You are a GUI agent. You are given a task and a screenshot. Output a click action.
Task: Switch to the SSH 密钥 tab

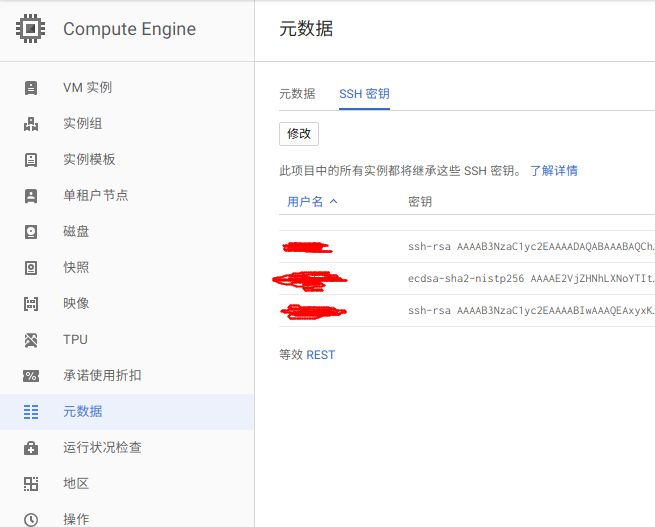tap(364, 94)
